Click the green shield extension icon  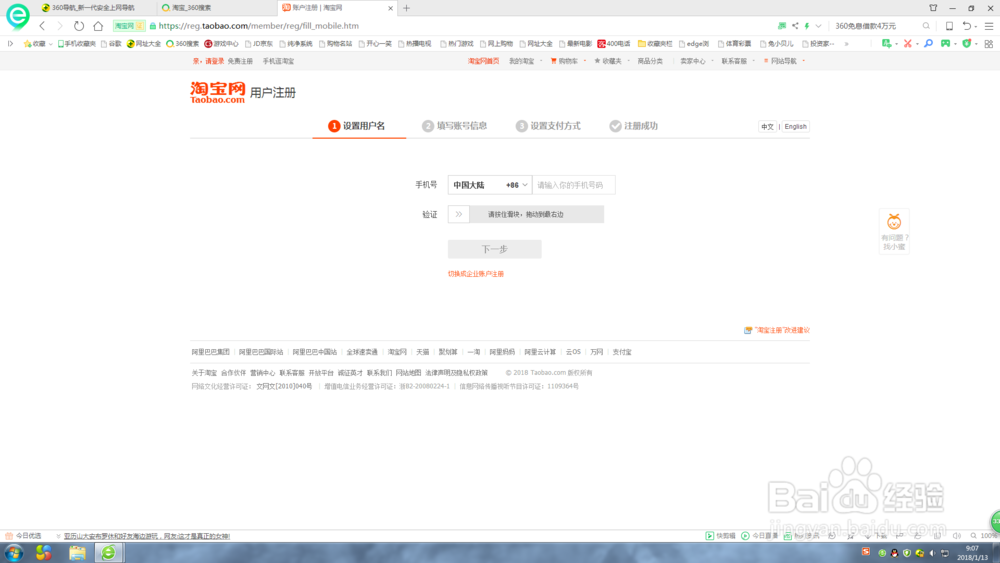point(967,43)
